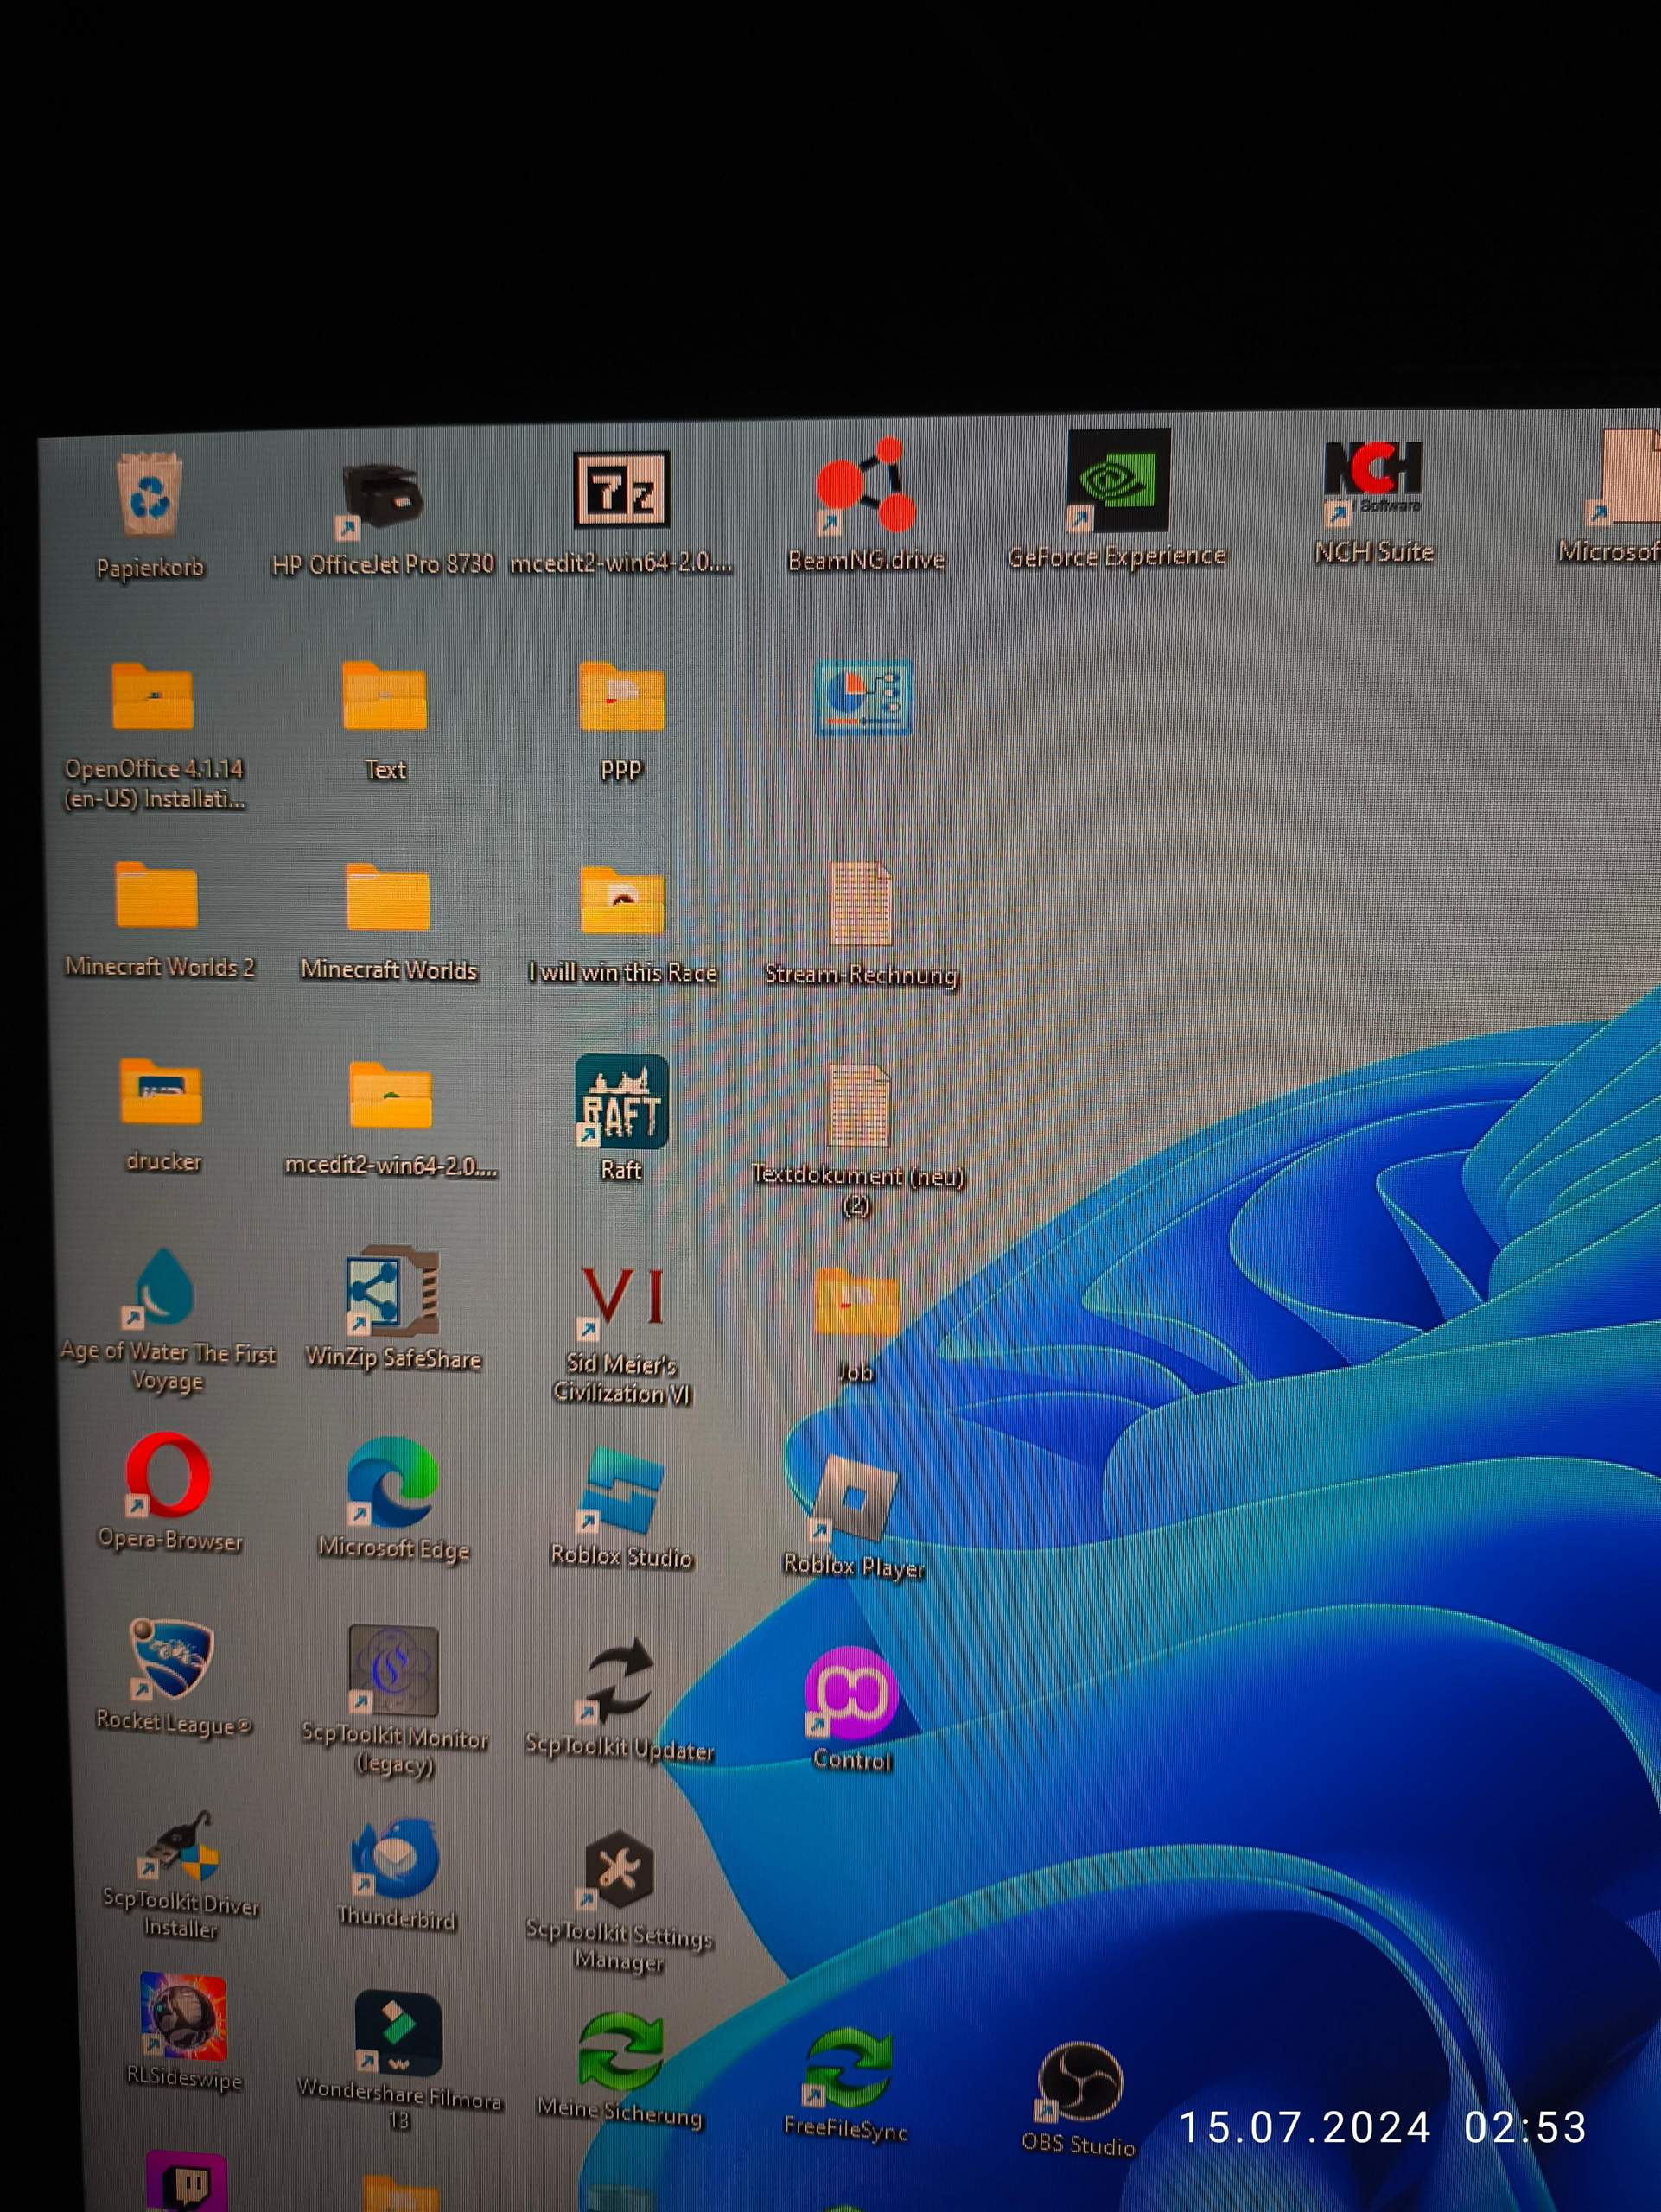Open GeForce Experience
Image resolution: width=1661 pixels, height=2212 pixels.
click(x=1117, y=481)
